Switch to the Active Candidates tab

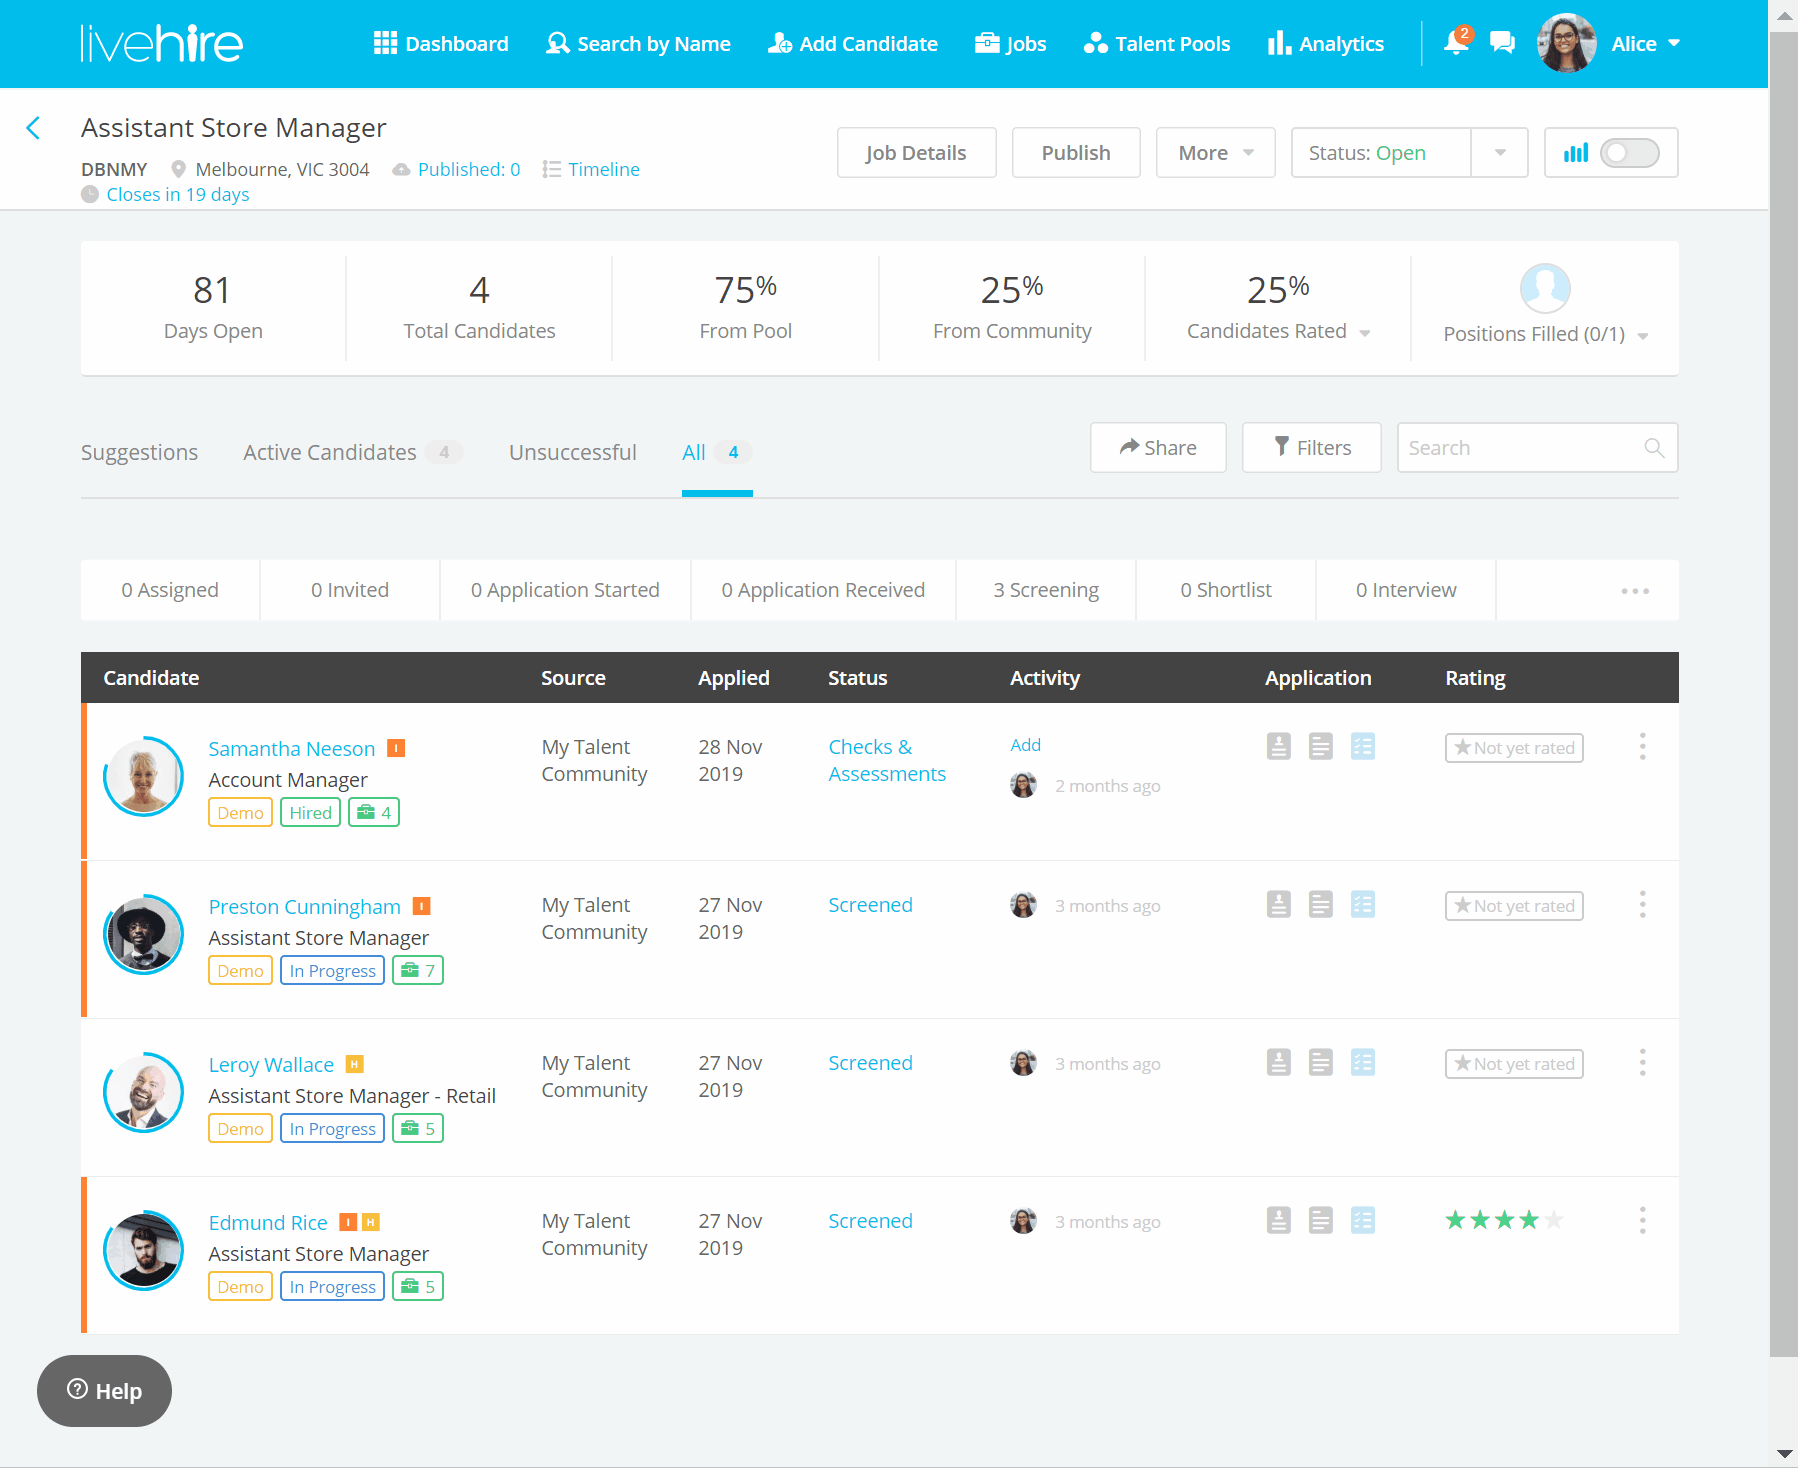coord(352,453)
